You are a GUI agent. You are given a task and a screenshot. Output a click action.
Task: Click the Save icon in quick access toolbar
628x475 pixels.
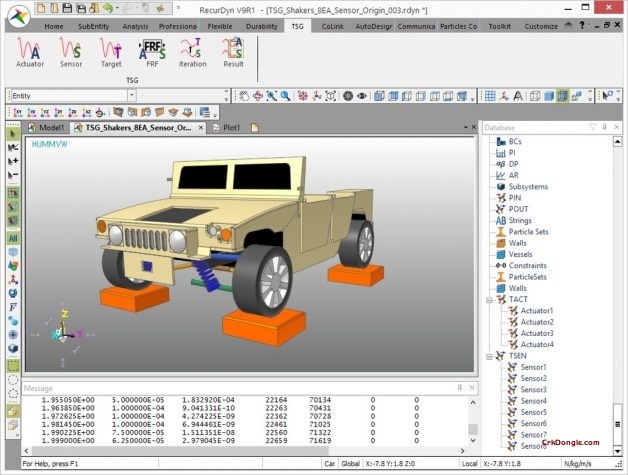pos(67,8)
